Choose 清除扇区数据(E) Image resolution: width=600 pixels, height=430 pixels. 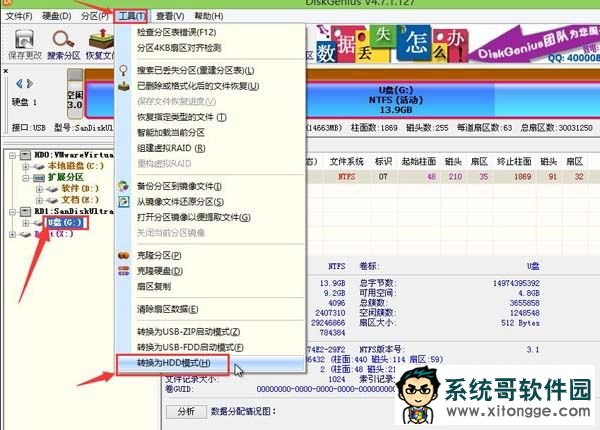pos(168,309)
